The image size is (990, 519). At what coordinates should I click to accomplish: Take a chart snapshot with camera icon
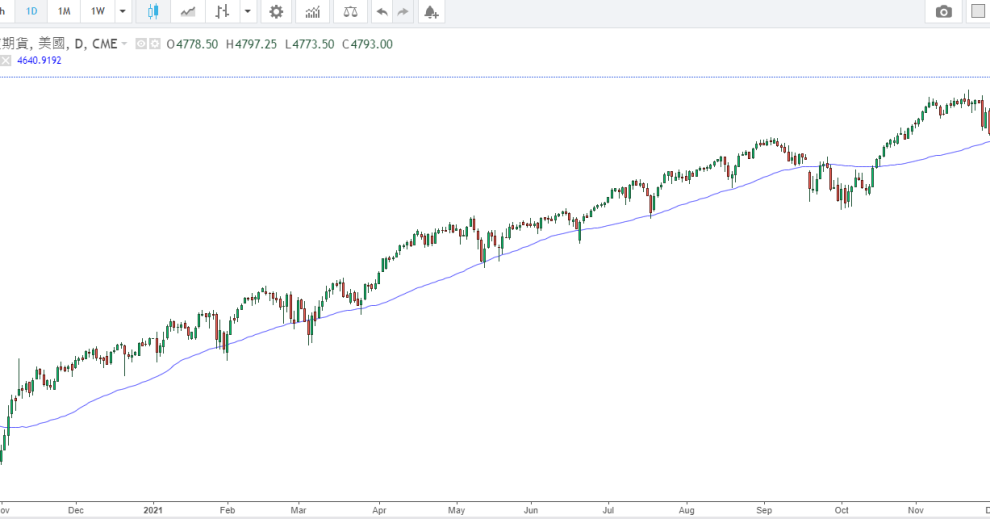tap(943, 12)
